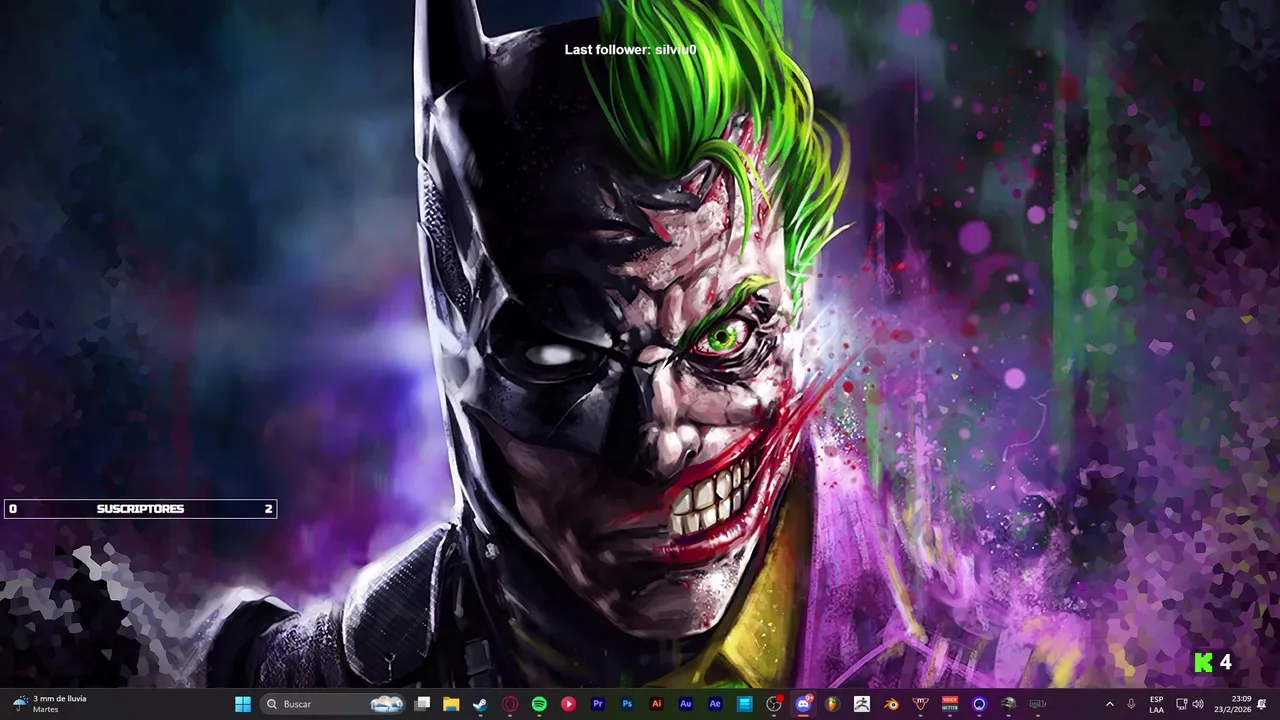Screen dimensions: 1280x720
Task: Open the notifications bell icon
Action: tap(1262, 704)
